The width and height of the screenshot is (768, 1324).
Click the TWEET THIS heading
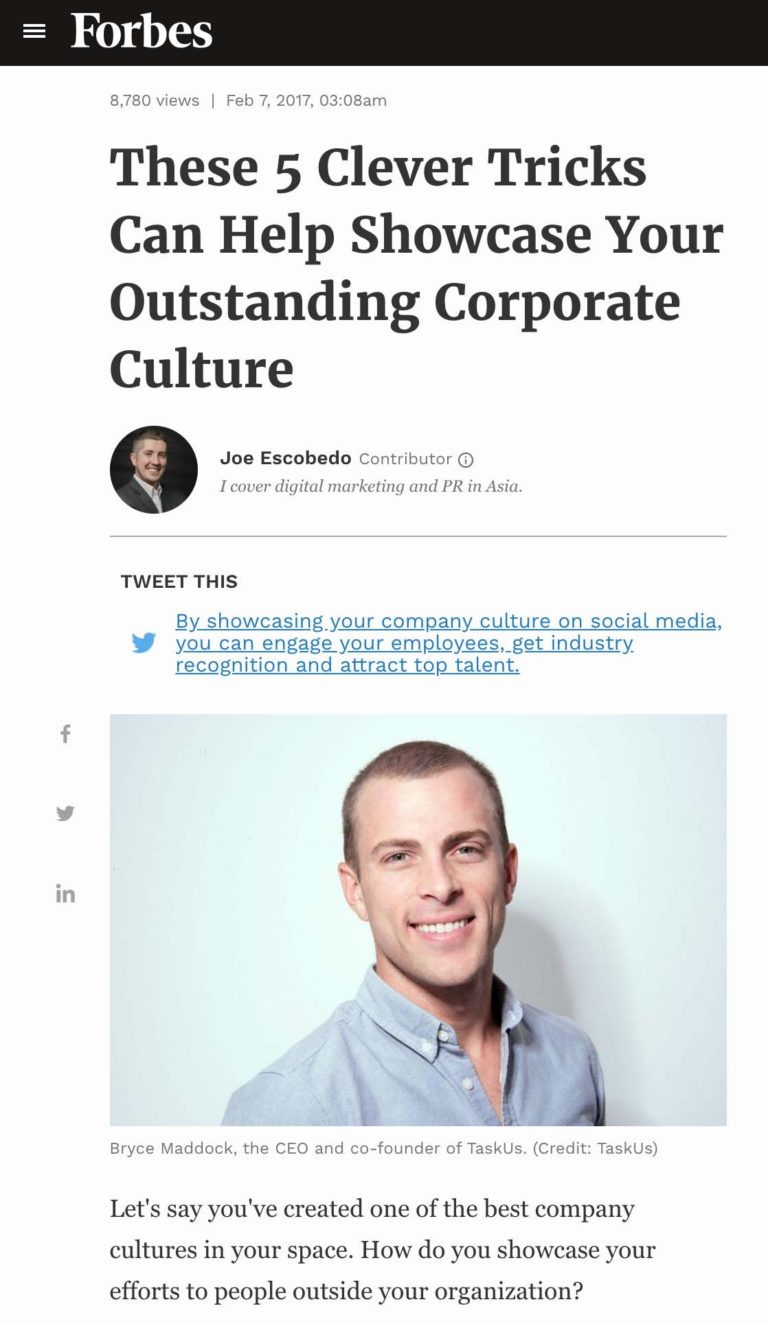click(179, 581)
